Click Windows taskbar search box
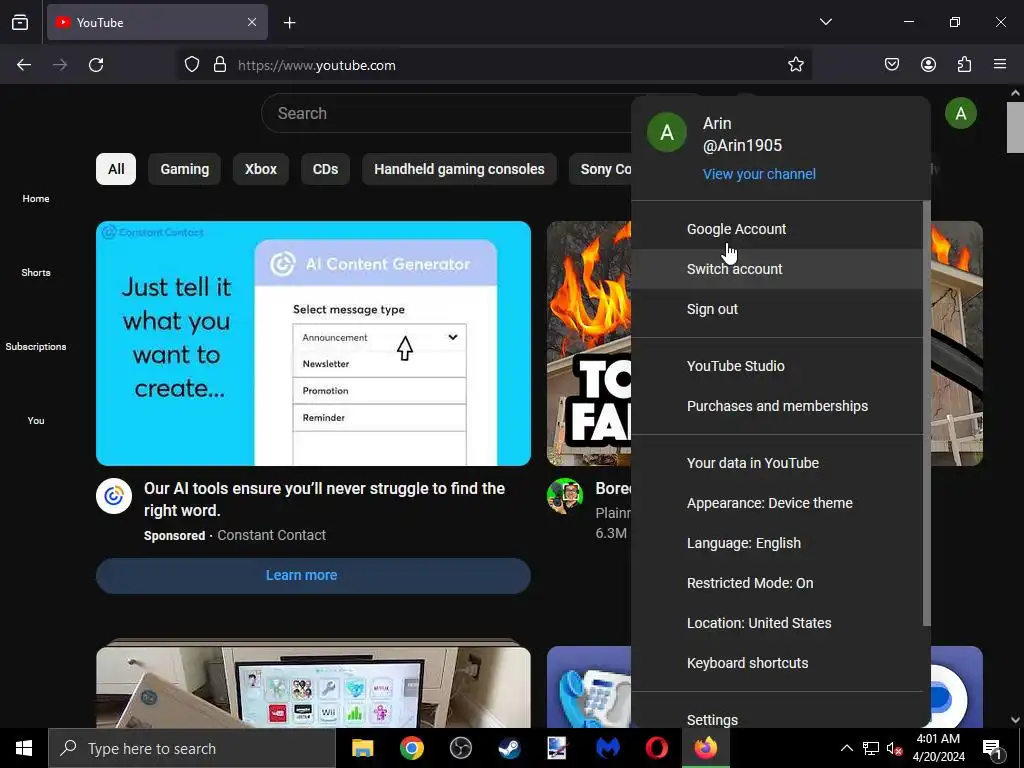The height and width of the screenshot is (768, 1024). click(x=191, y=748)
